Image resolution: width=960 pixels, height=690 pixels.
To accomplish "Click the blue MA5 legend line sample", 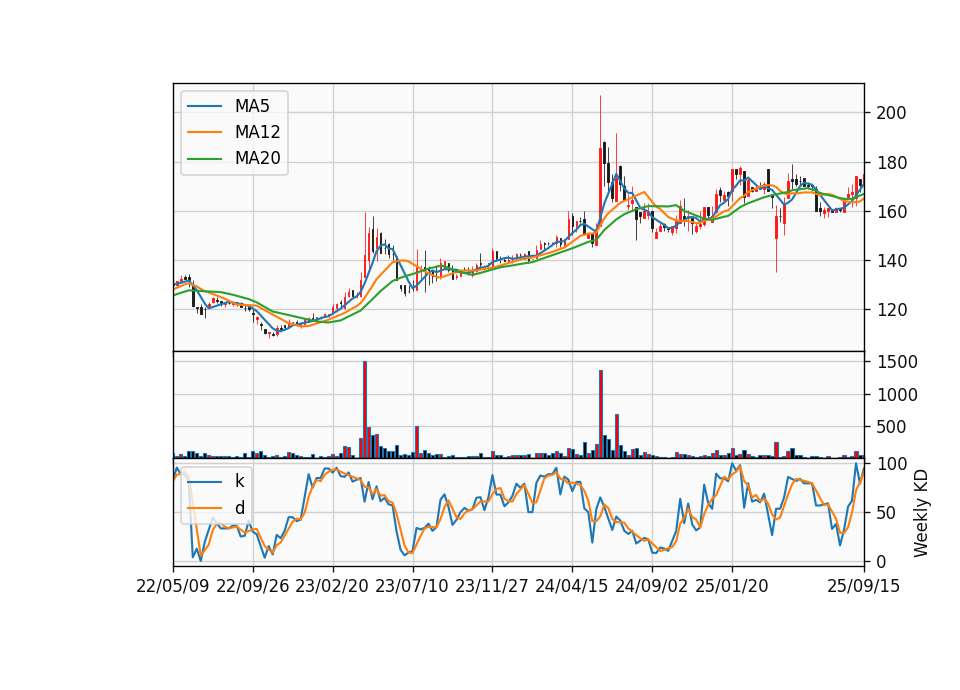I will click(x=204, y=106).
